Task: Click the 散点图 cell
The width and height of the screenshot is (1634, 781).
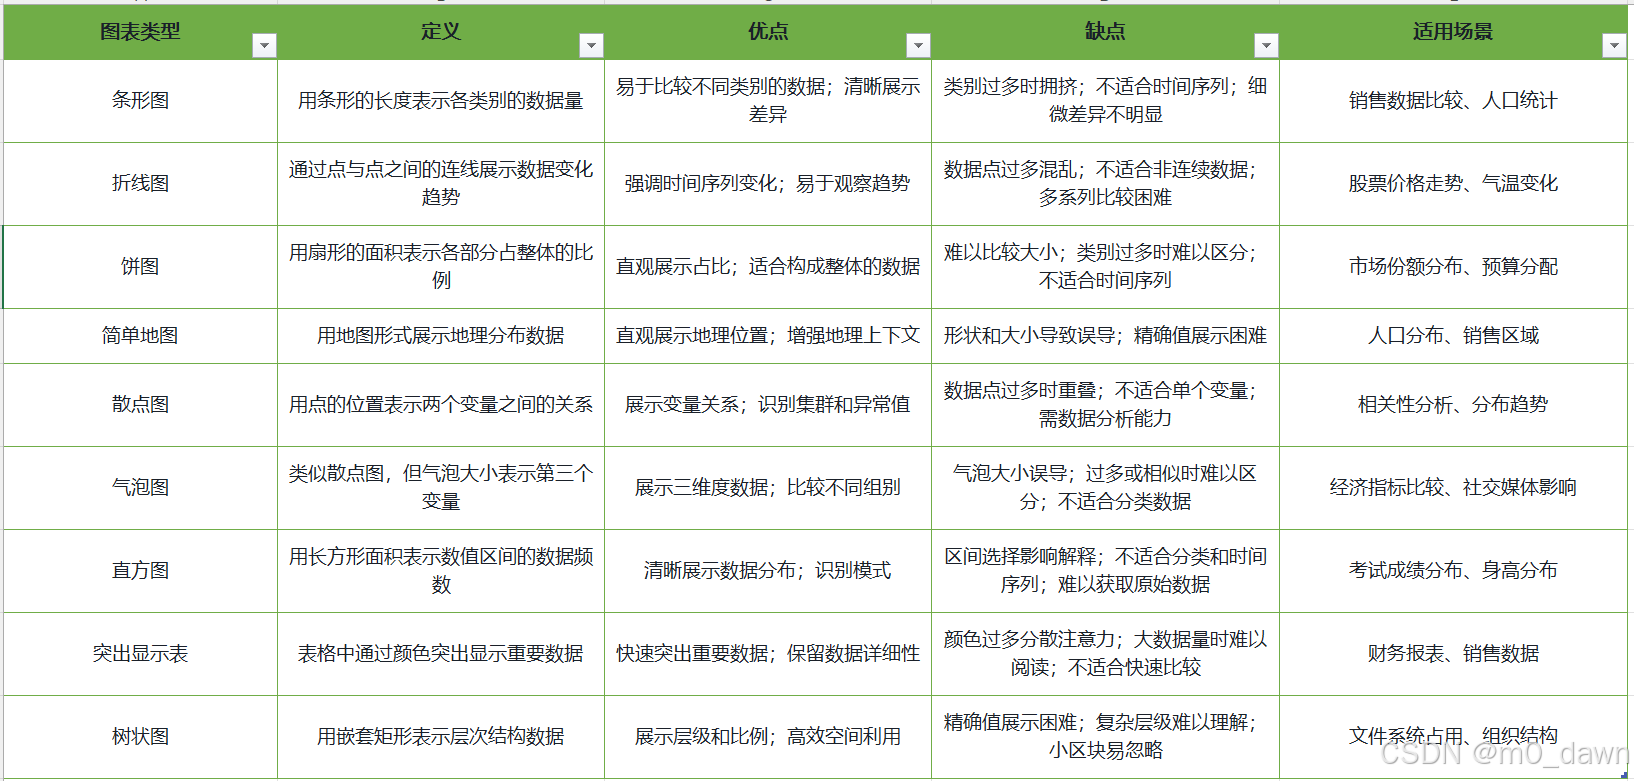Action: [x=140, y=405]
